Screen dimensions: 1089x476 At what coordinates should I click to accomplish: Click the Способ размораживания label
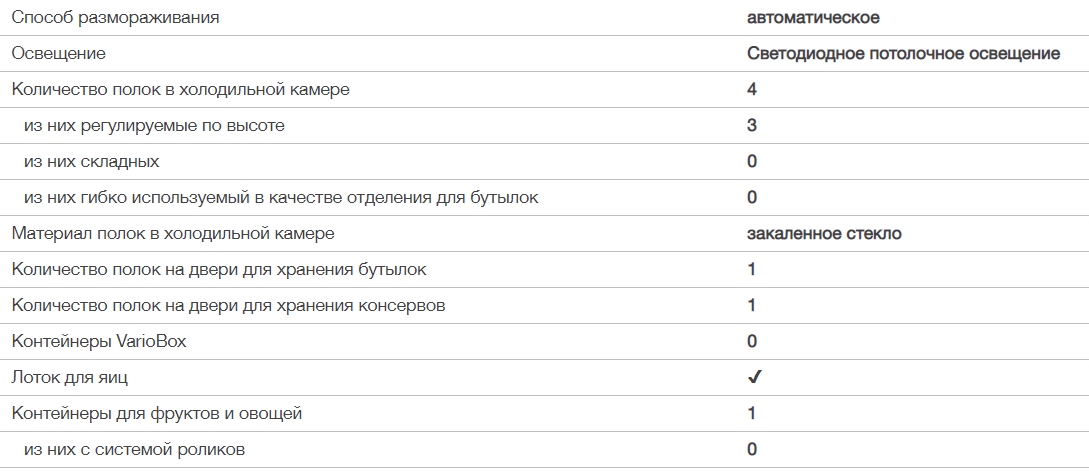[115, 17]
